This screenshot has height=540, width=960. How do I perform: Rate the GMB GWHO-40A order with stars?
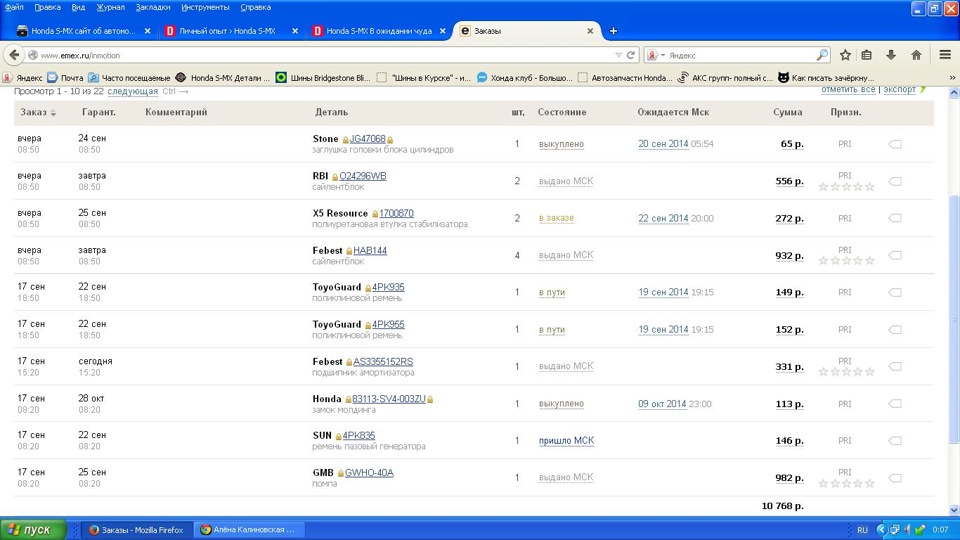pos(846,484)
